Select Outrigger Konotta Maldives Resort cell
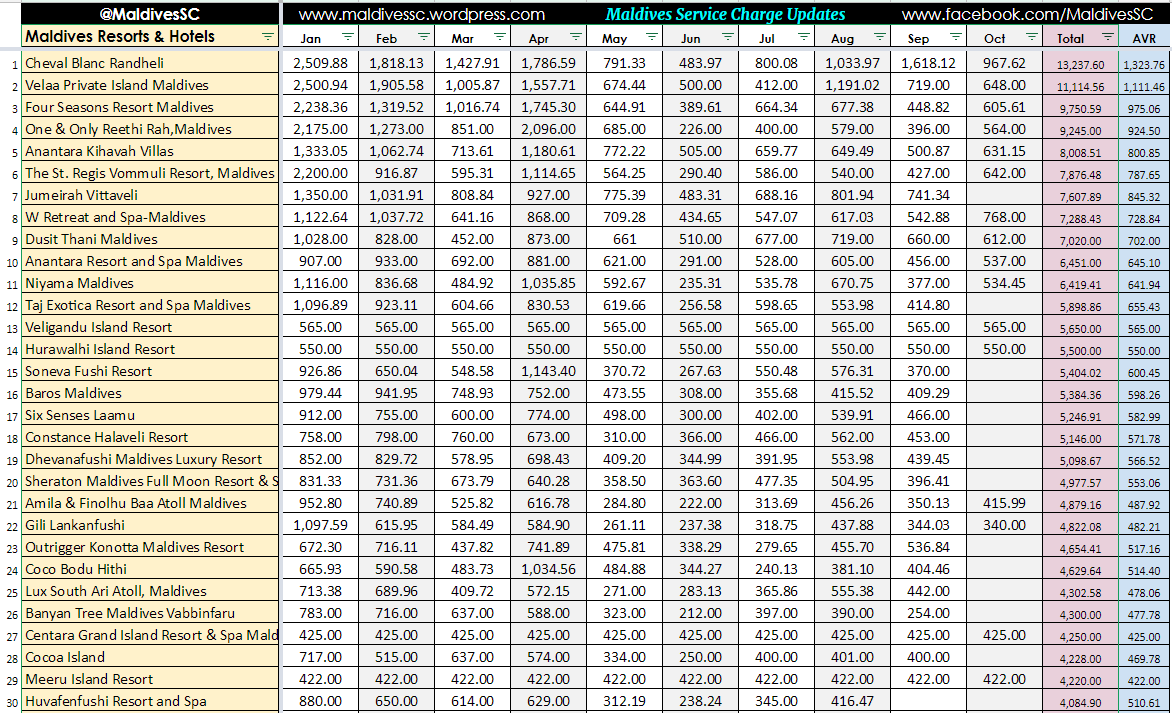Viewport: 1172px width, 713px height. pyautogui.click(x=150, y=547)
